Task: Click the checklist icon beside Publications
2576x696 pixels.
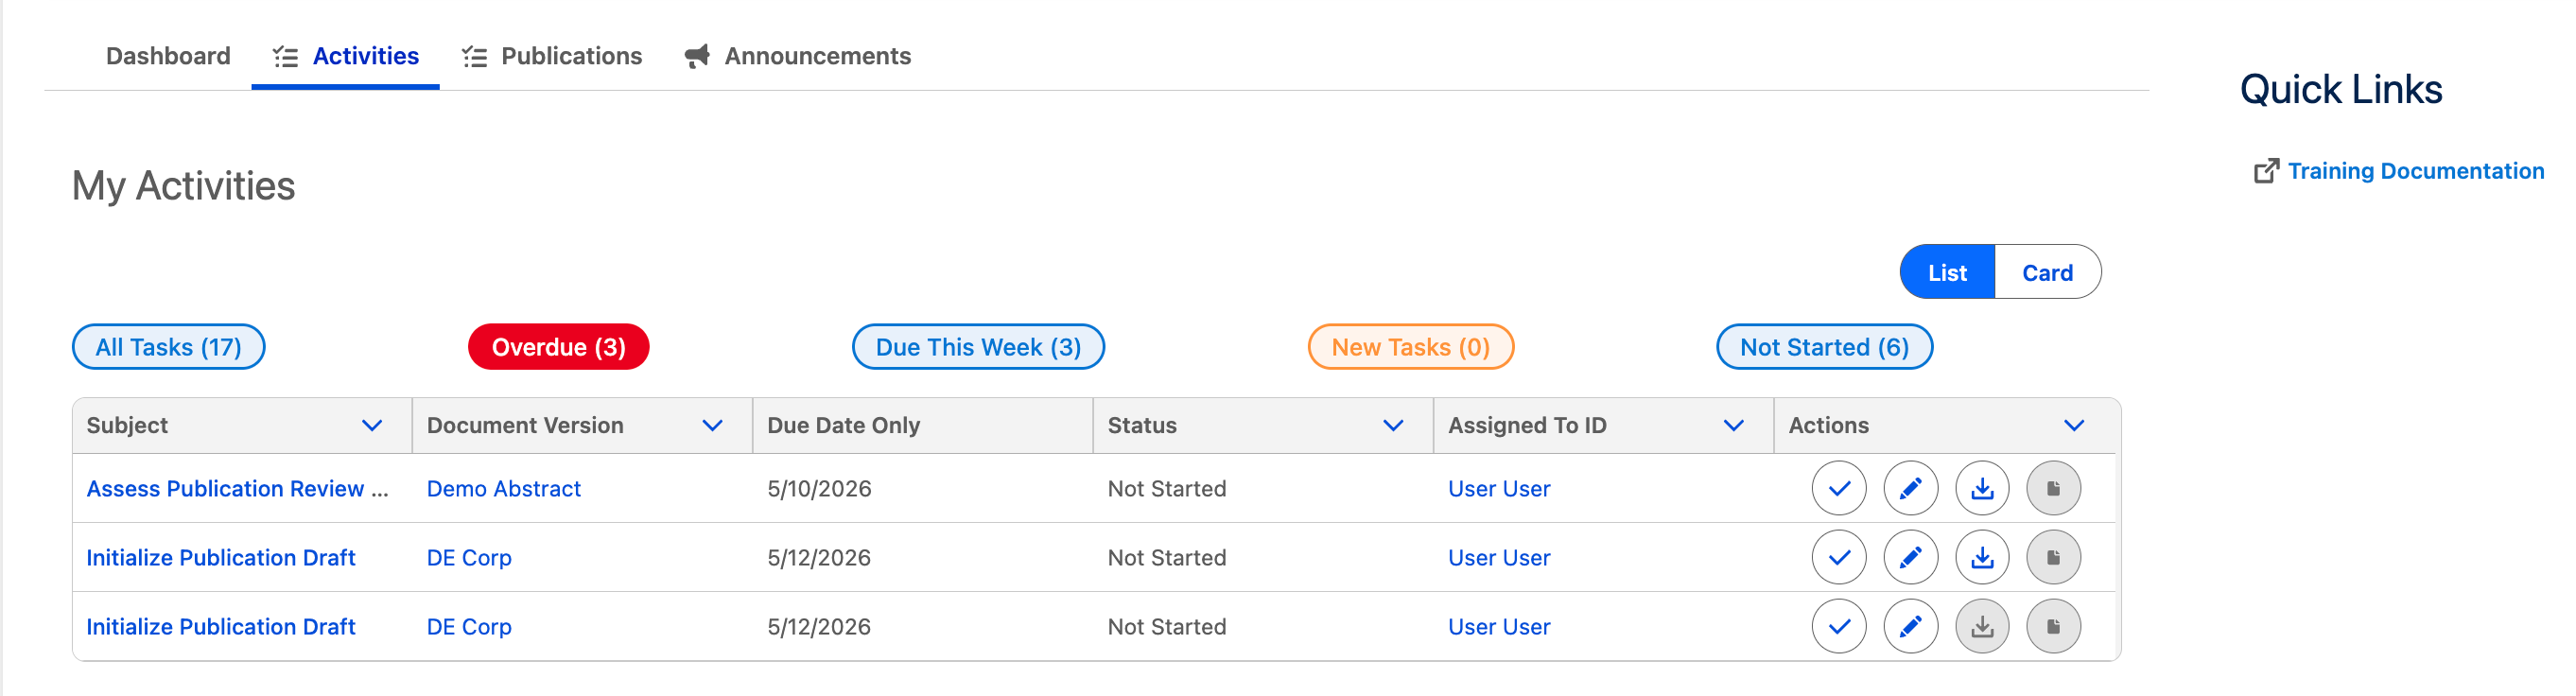Action: point(474,57)
